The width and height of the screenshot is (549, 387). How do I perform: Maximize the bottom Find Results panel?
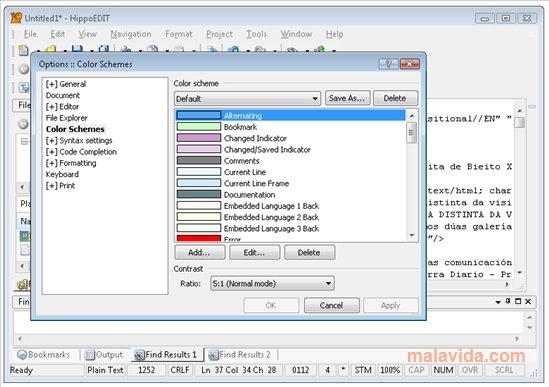tap(518, 301)
